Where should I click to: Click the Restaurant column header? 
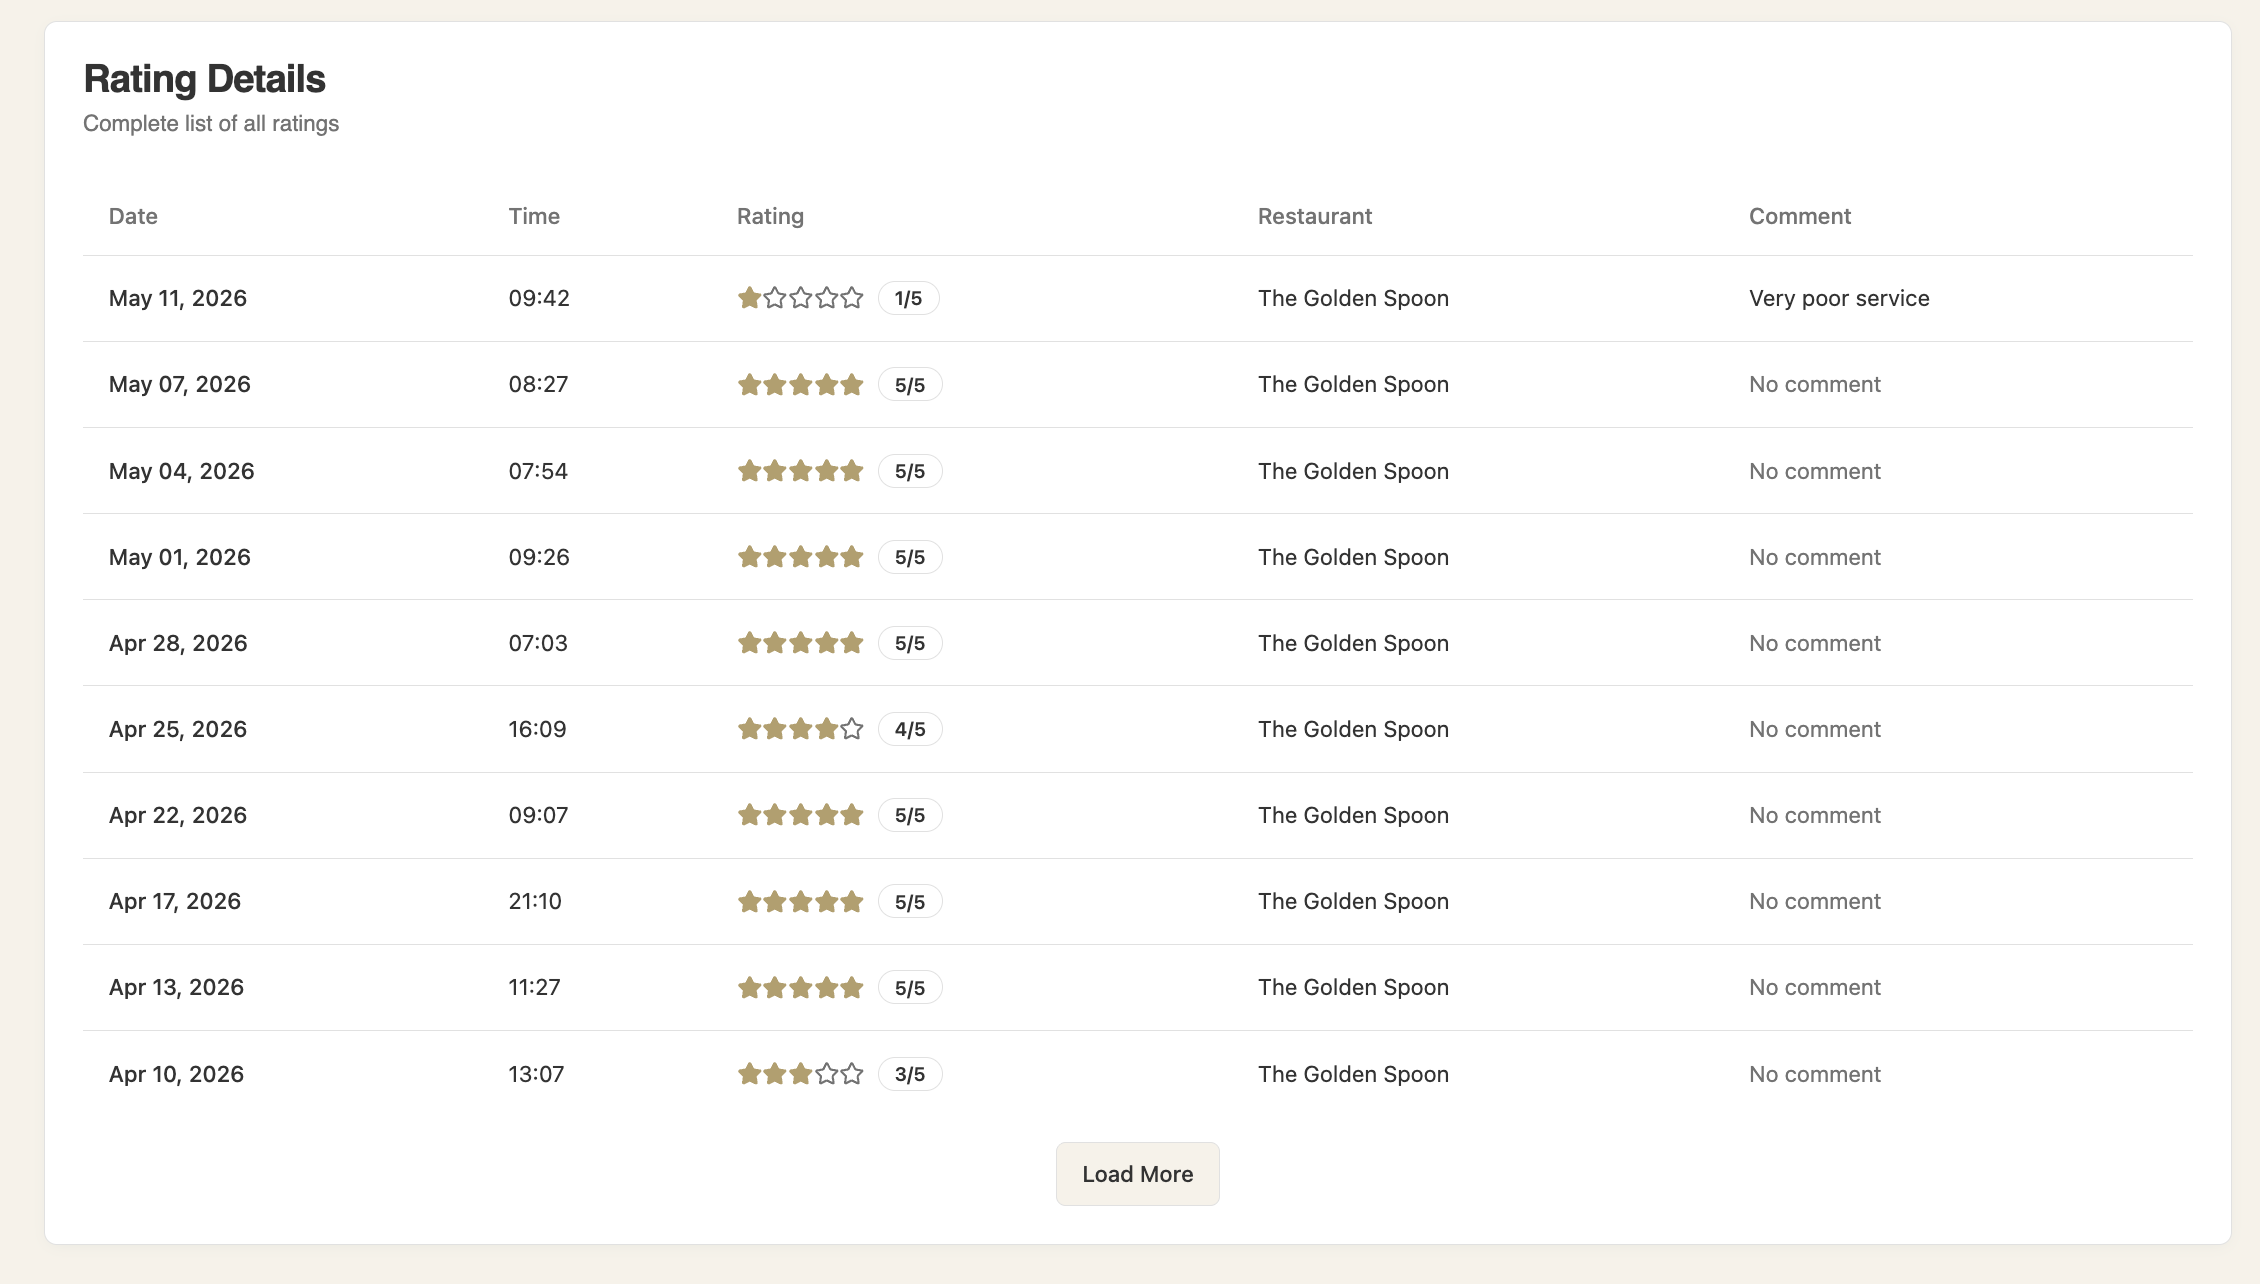point(1315,216)
